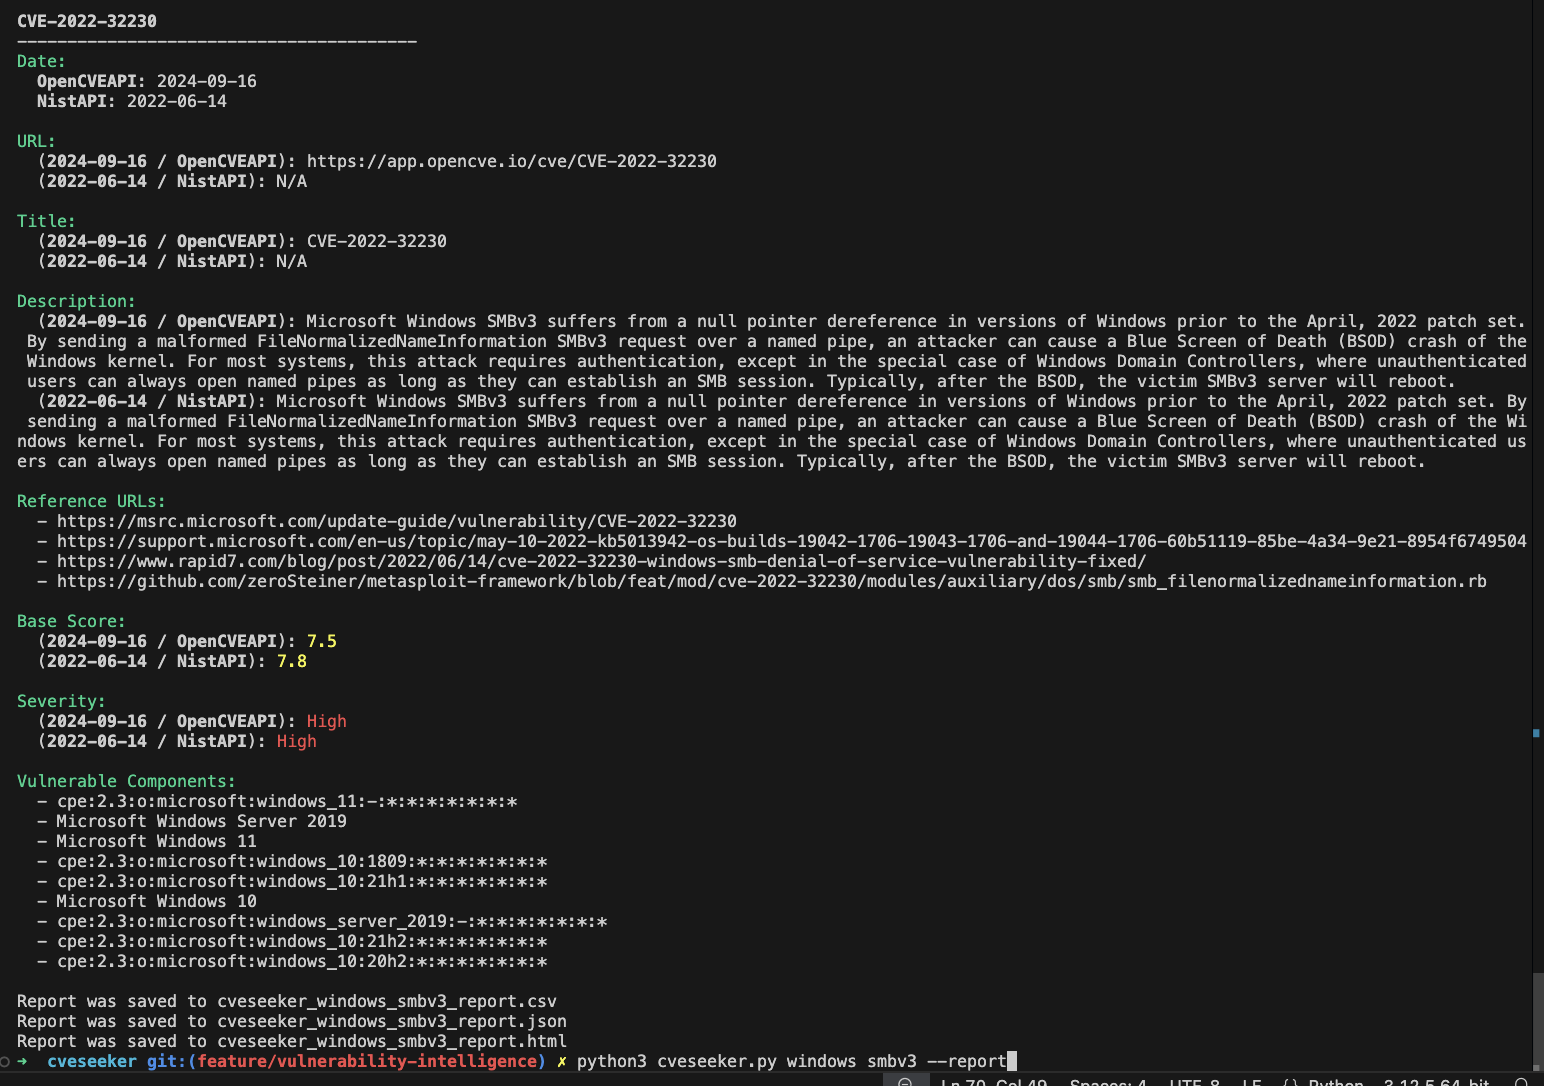Click the yellow base score 7.5
Viewport: 1544px width, 1086px height.
[x=321, y=641]
